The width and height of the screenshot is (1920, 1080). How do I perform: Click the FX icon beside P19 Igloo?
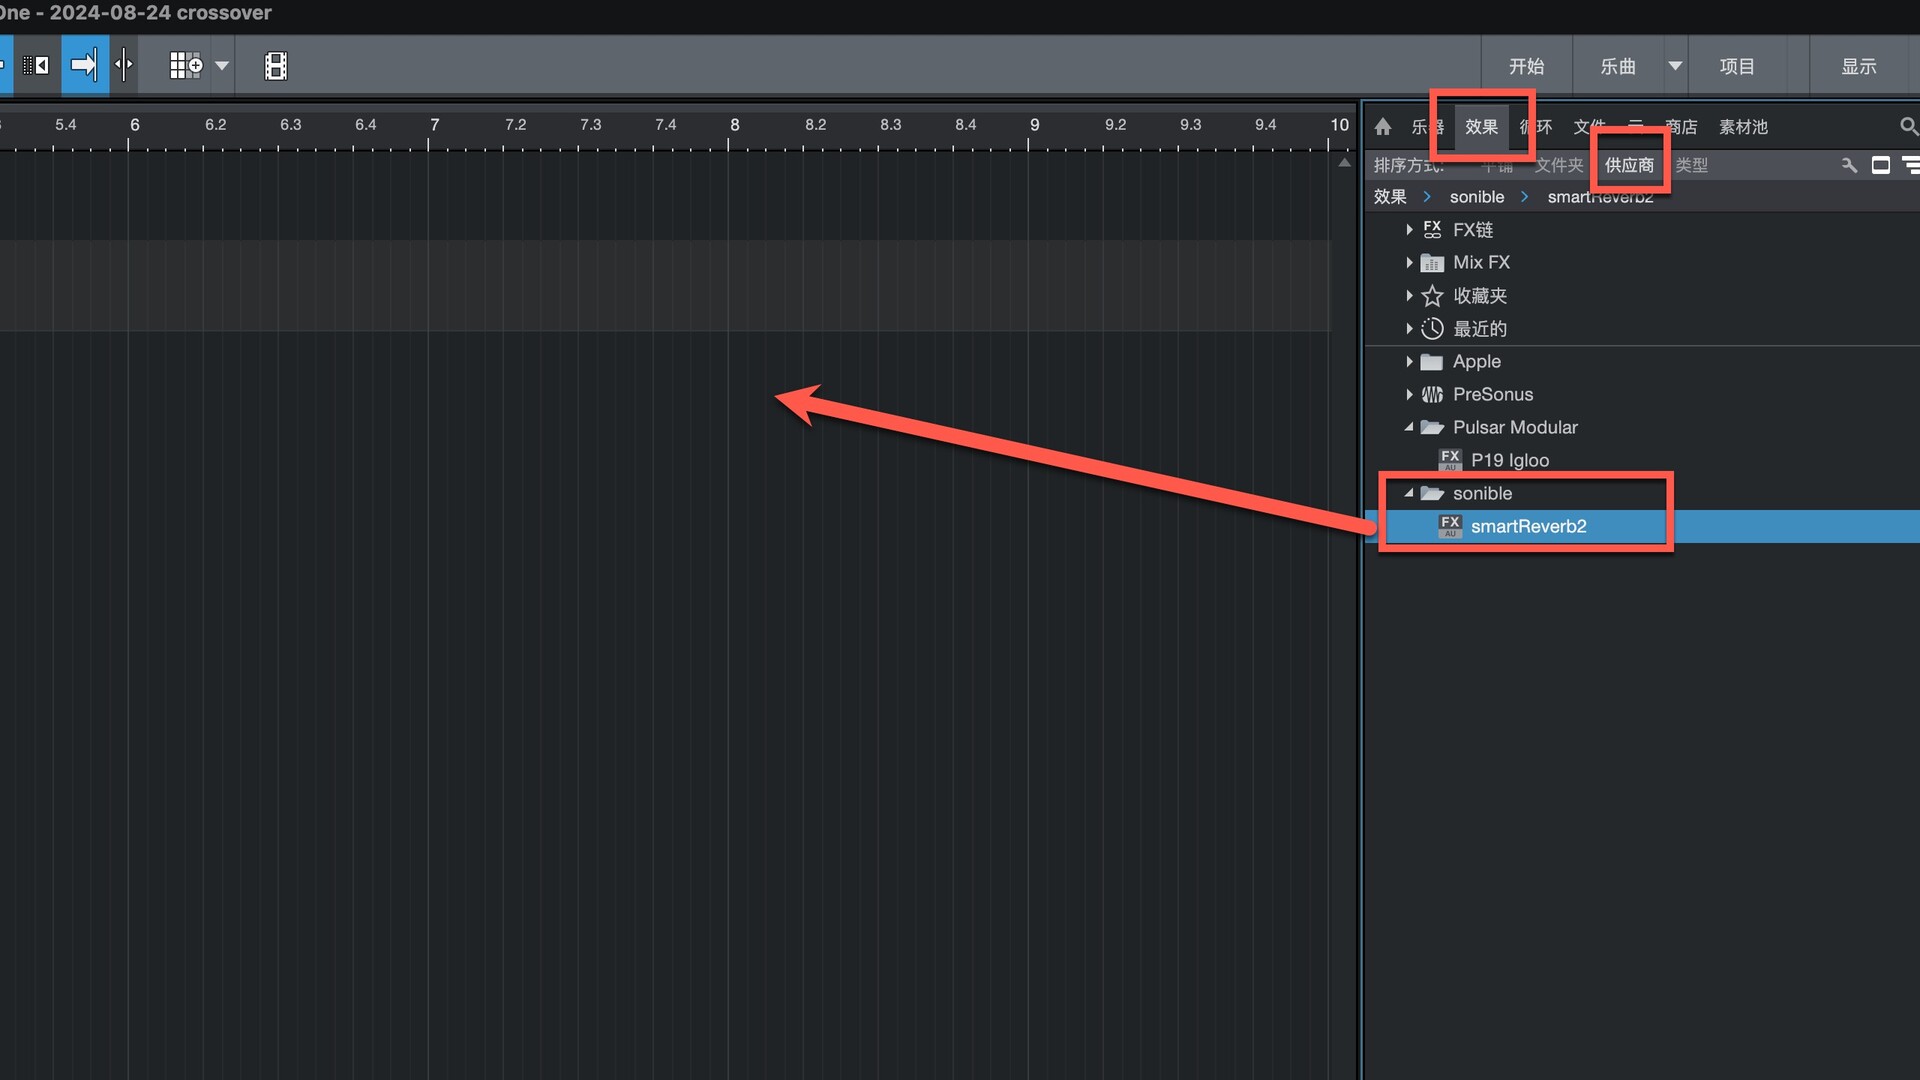[1450, 460]
